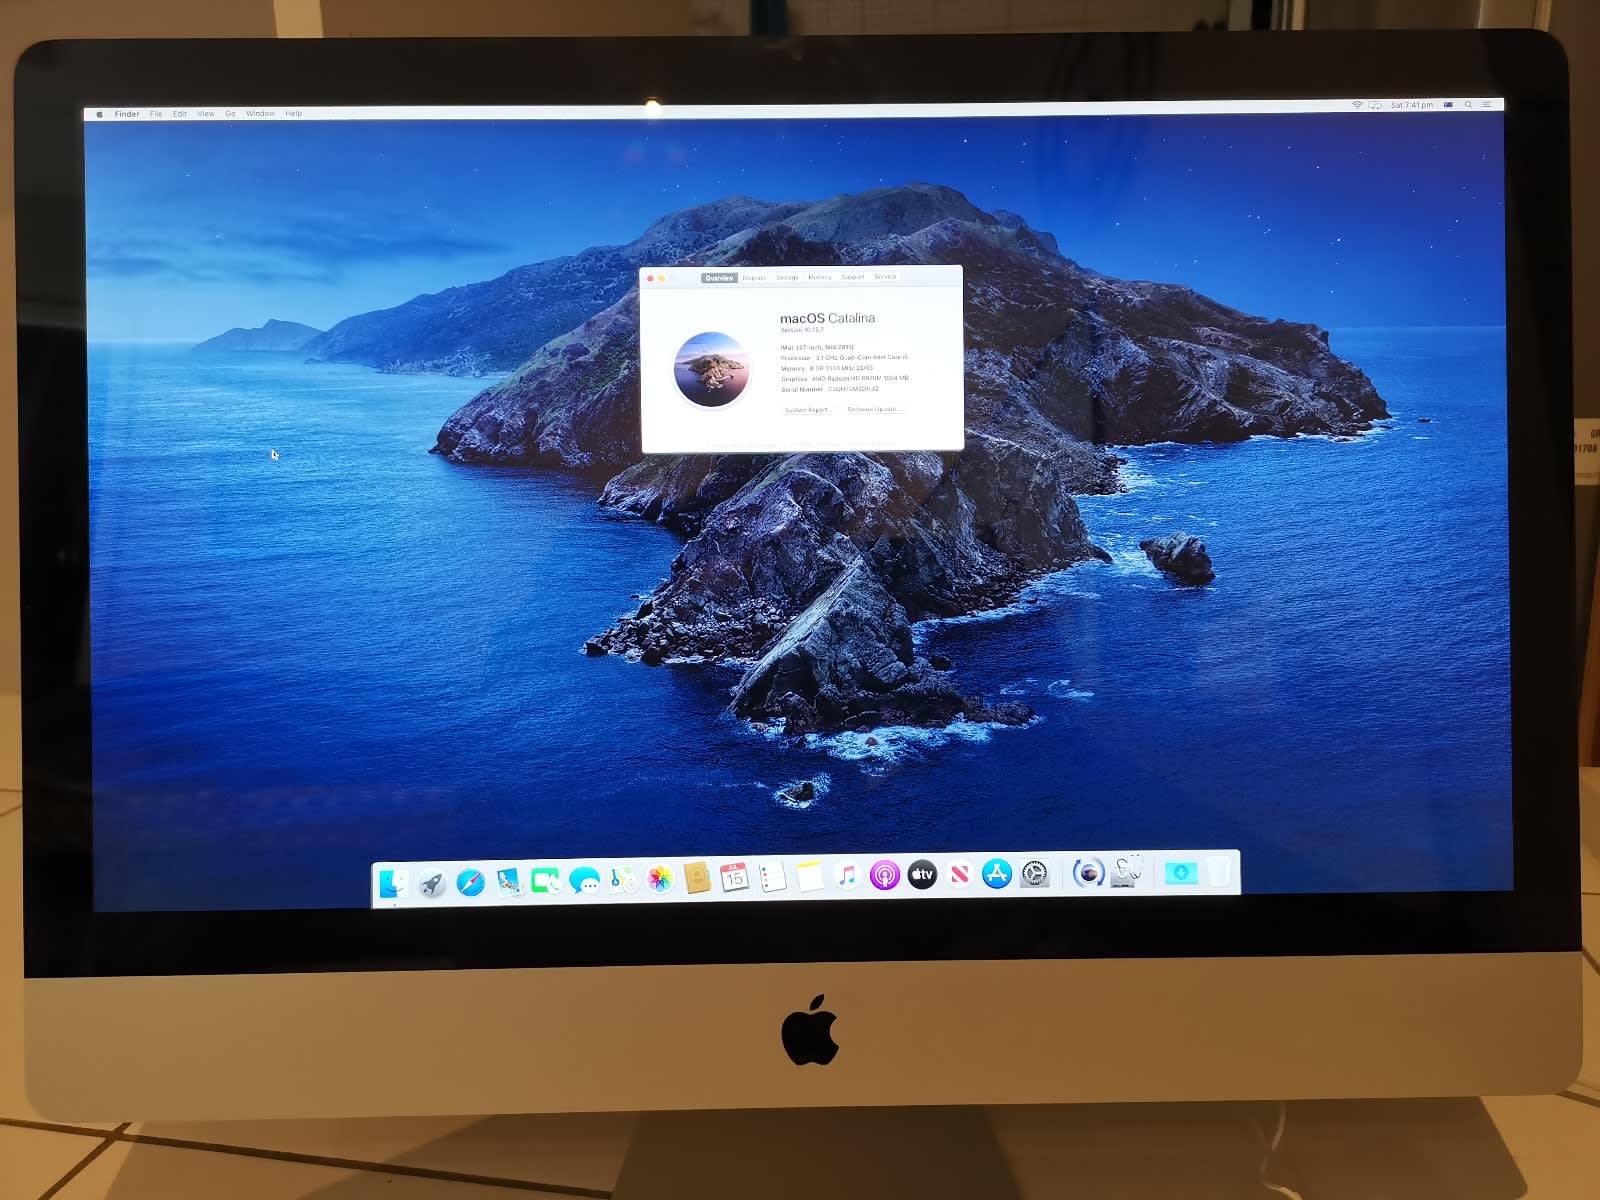Open FaceTime from the Dock
This screenshot has width=1600, height=1200.
pyautogui.click(x=546, y=881)
